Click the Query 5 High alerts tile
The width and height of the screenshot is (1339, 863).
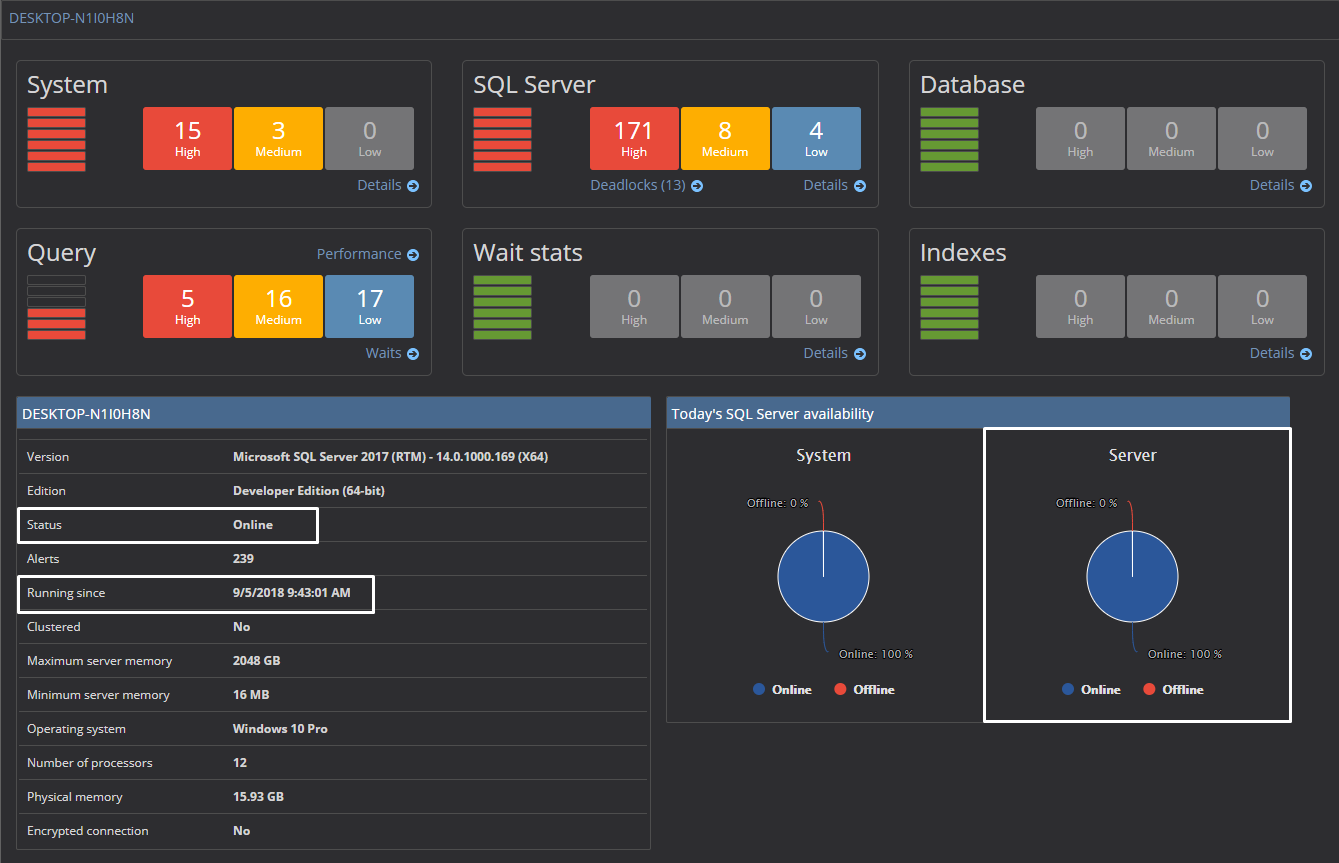tap(187, 306)
